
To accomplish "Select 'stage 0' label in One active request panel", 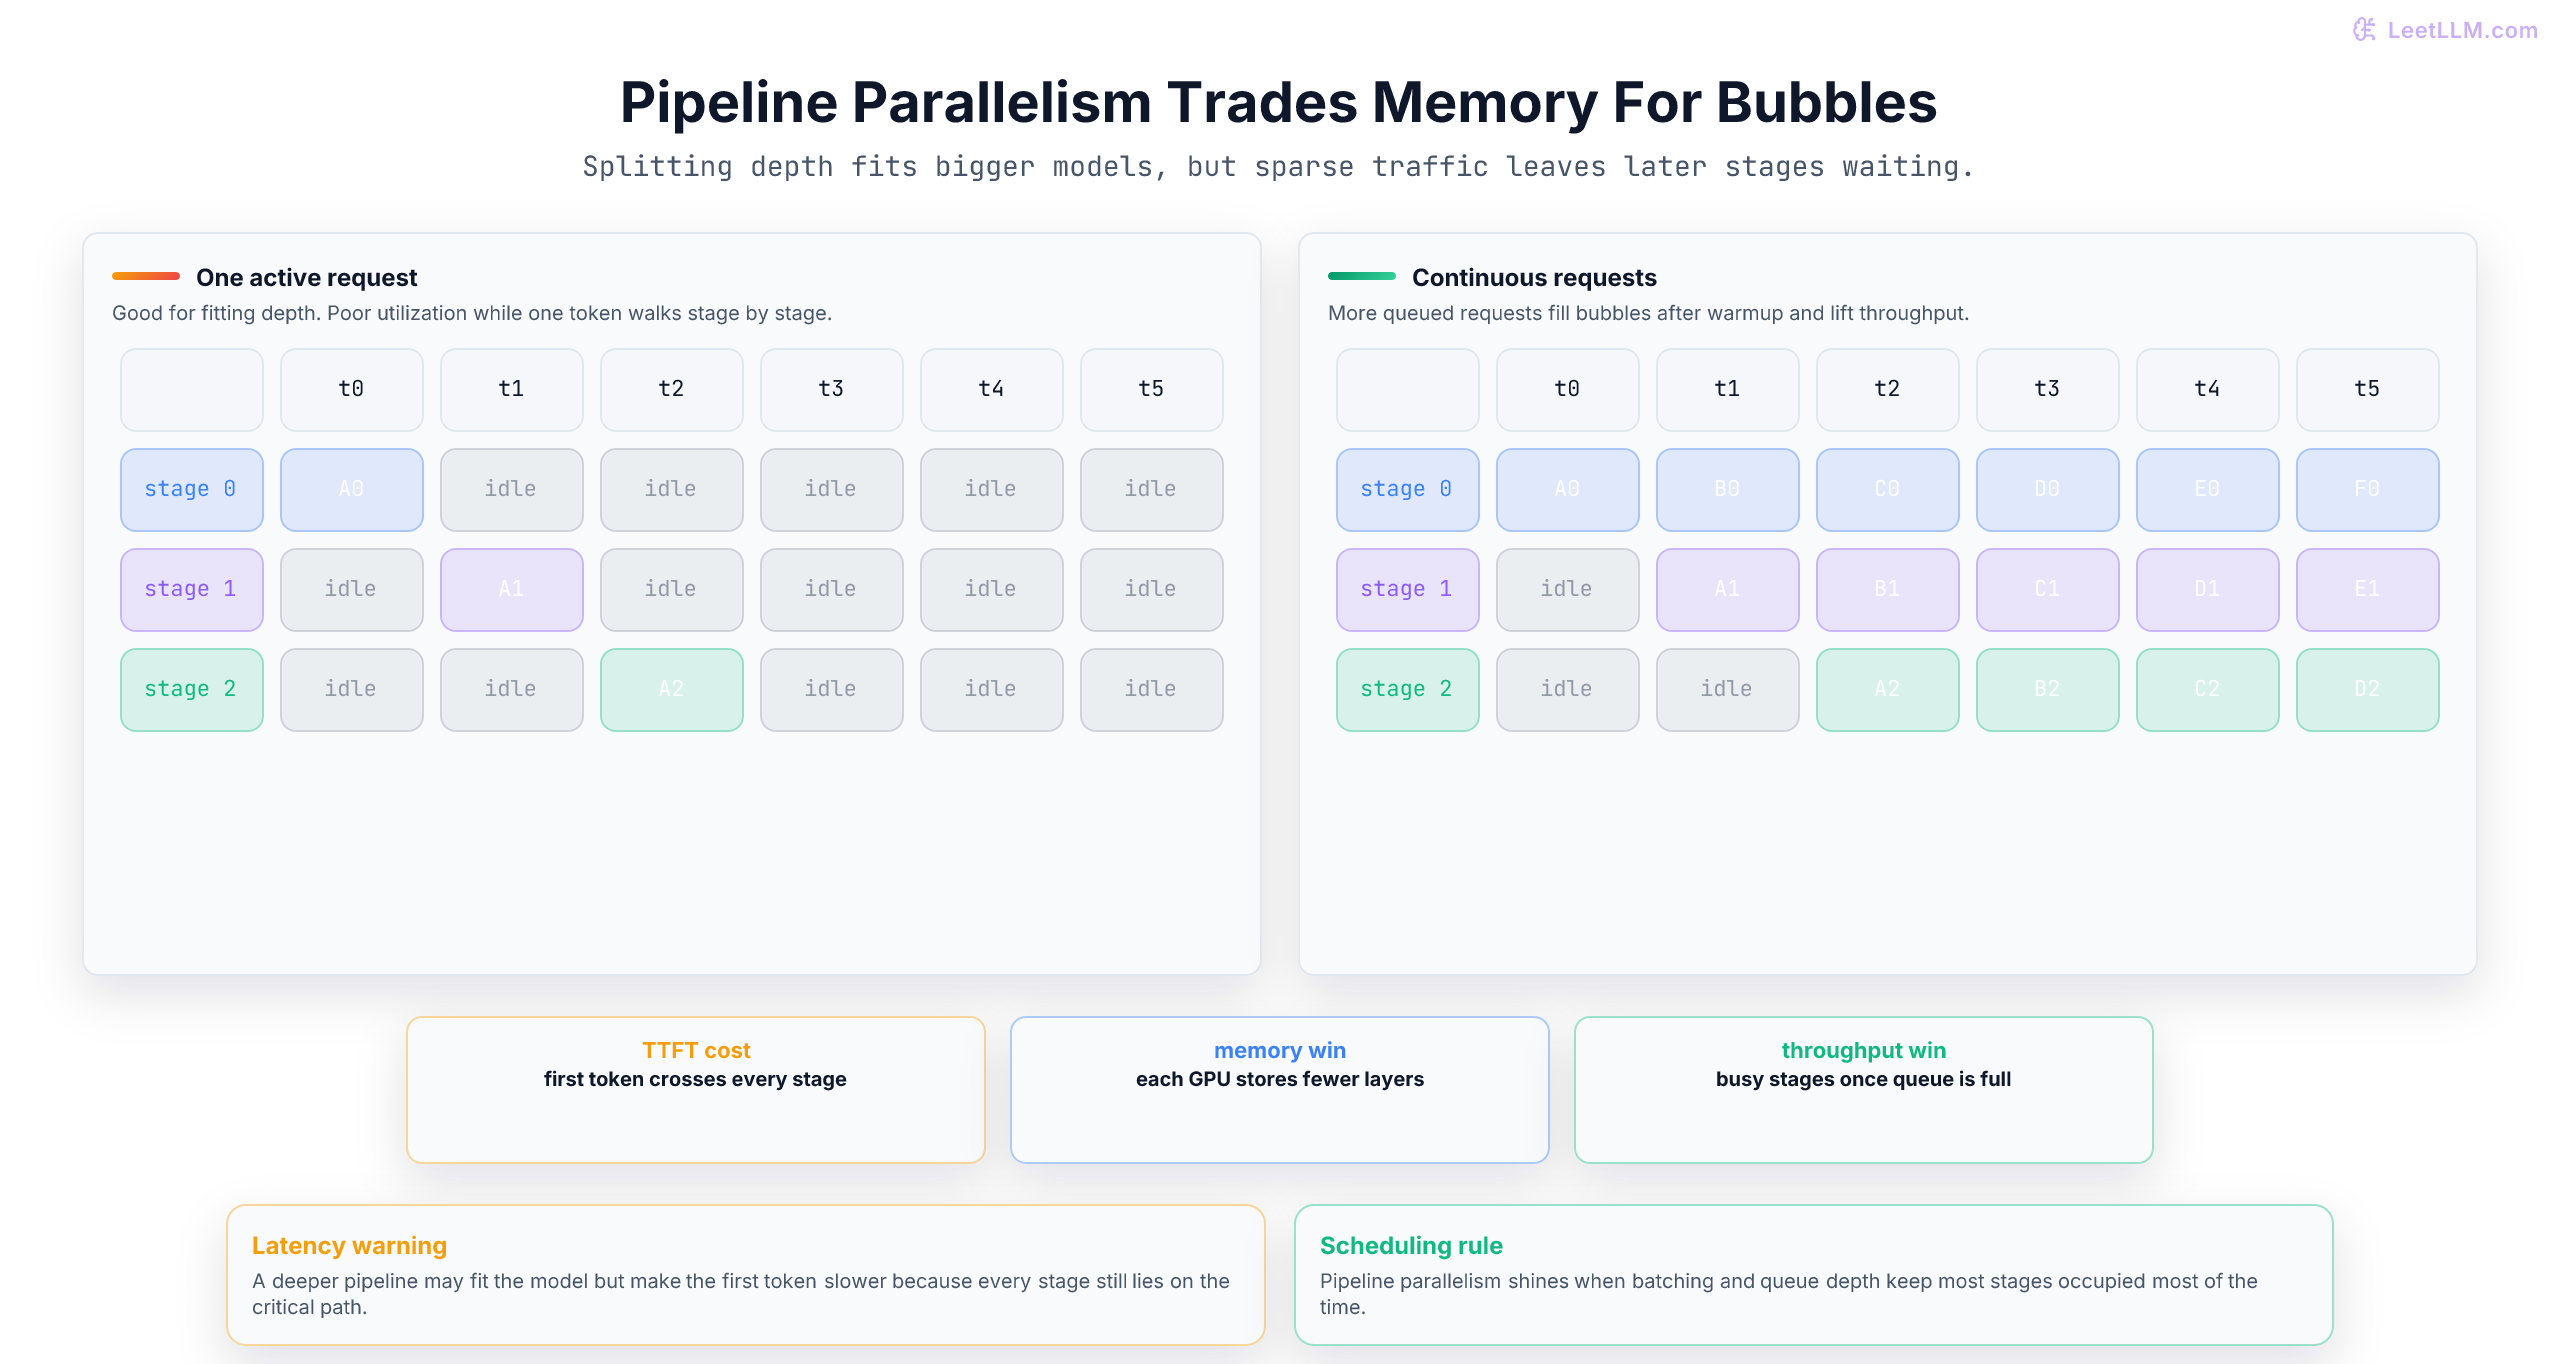I will tap(192, 489).
